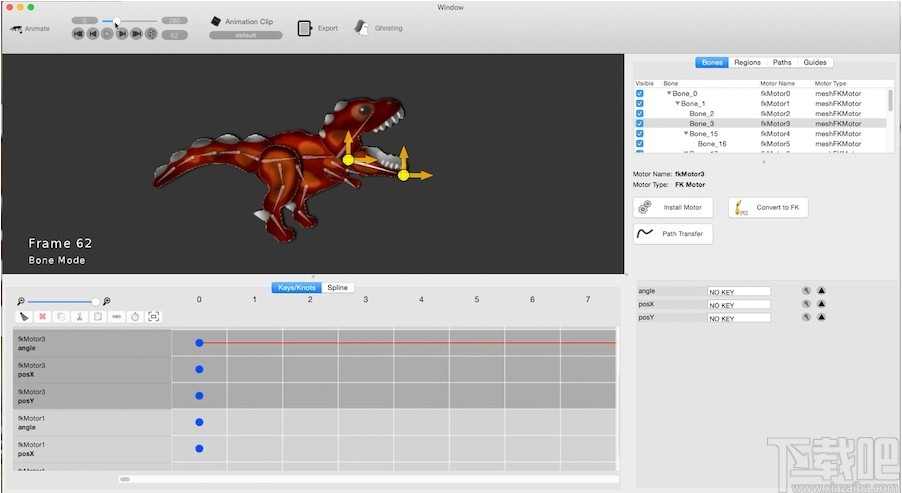Open the Export tool

coord(305,28)
